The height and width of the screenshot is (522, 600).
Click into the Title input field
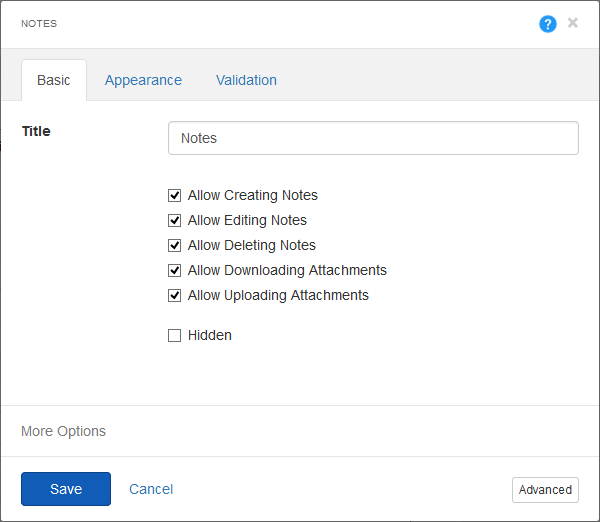(373, 138)
